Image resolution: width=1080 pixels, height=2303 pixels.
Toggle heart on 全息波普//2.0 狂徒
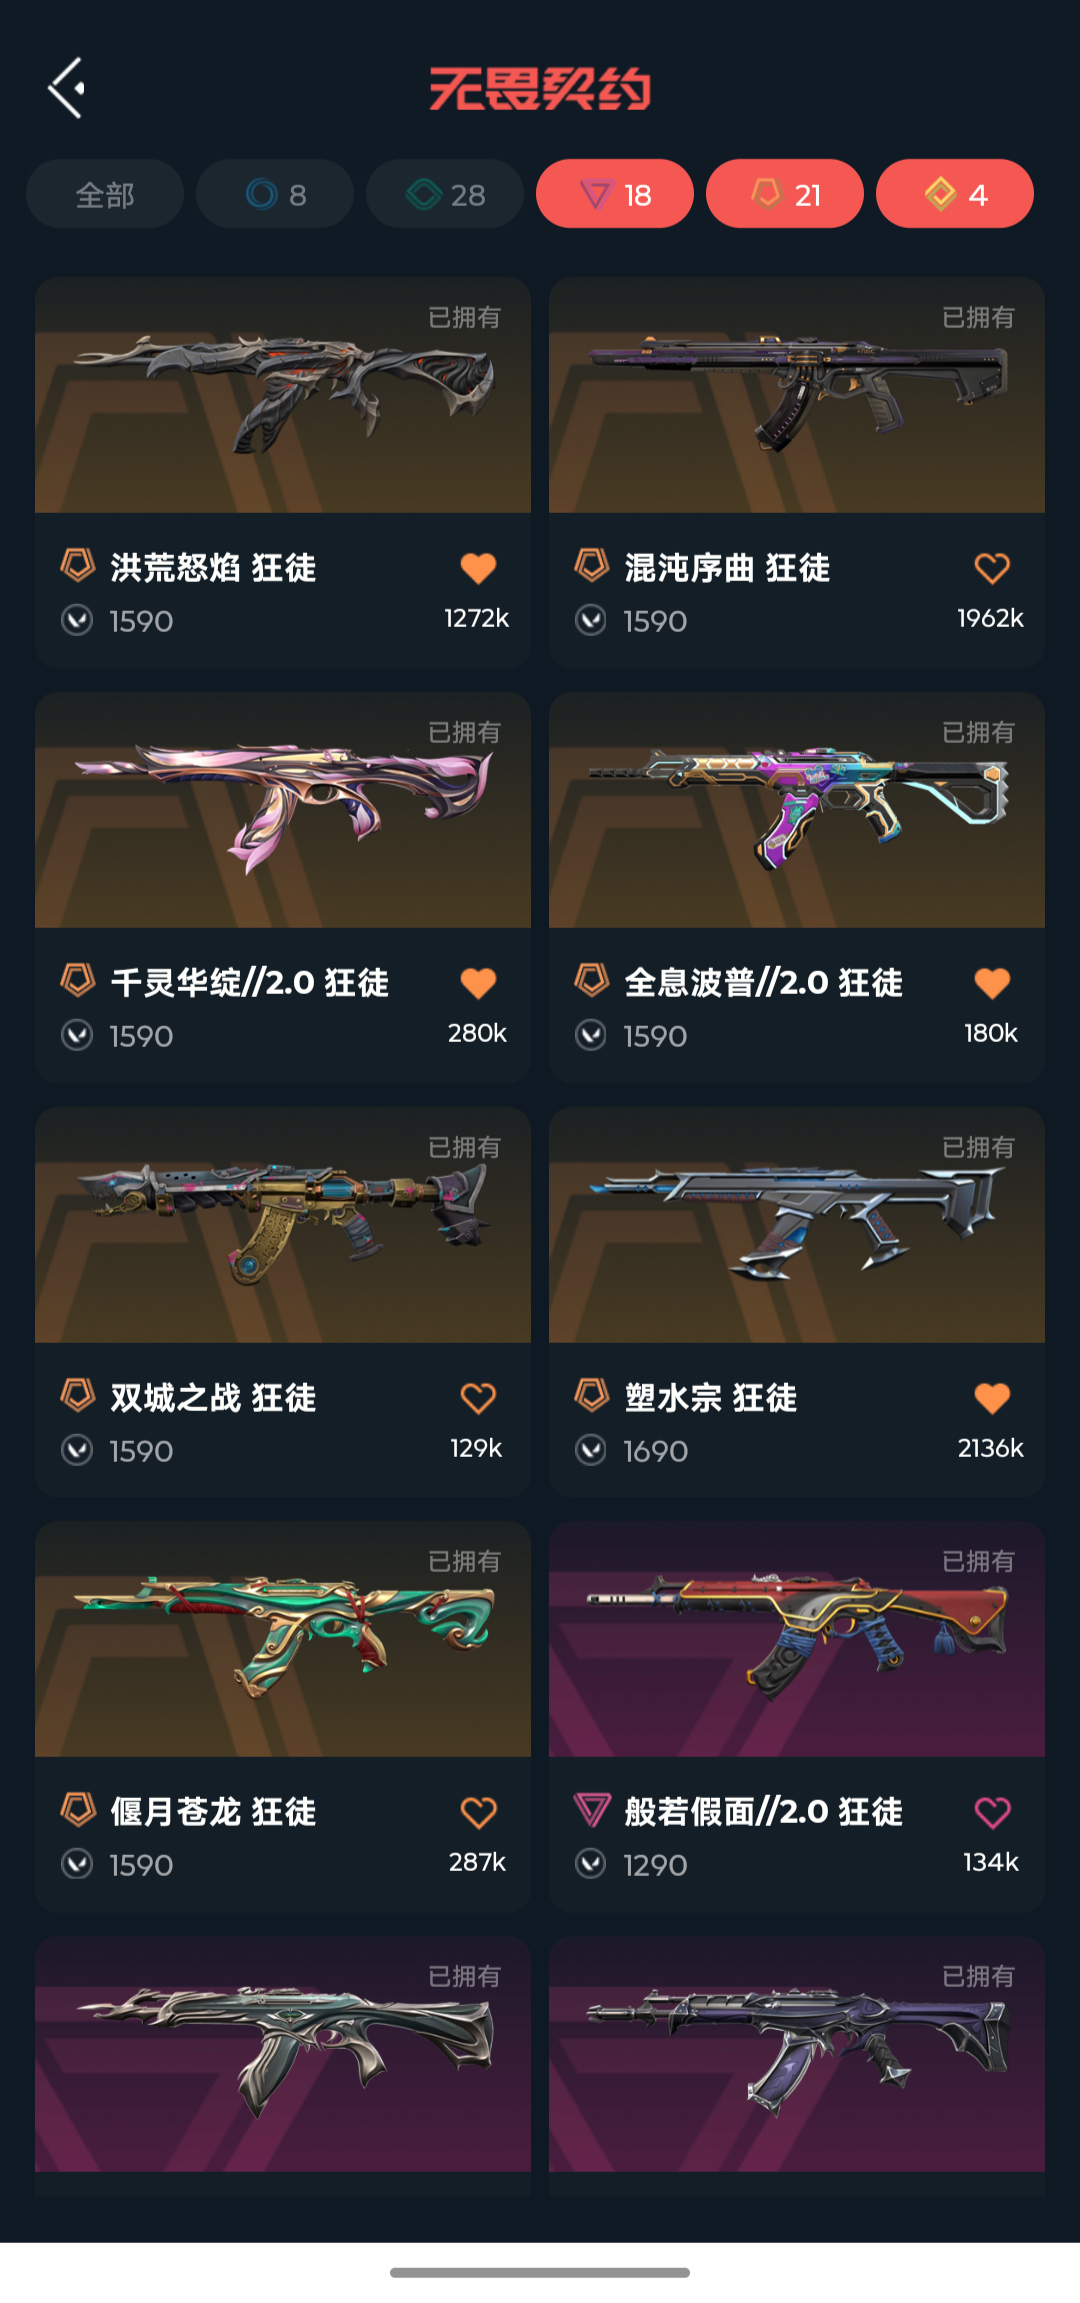[x=992, y=983]
